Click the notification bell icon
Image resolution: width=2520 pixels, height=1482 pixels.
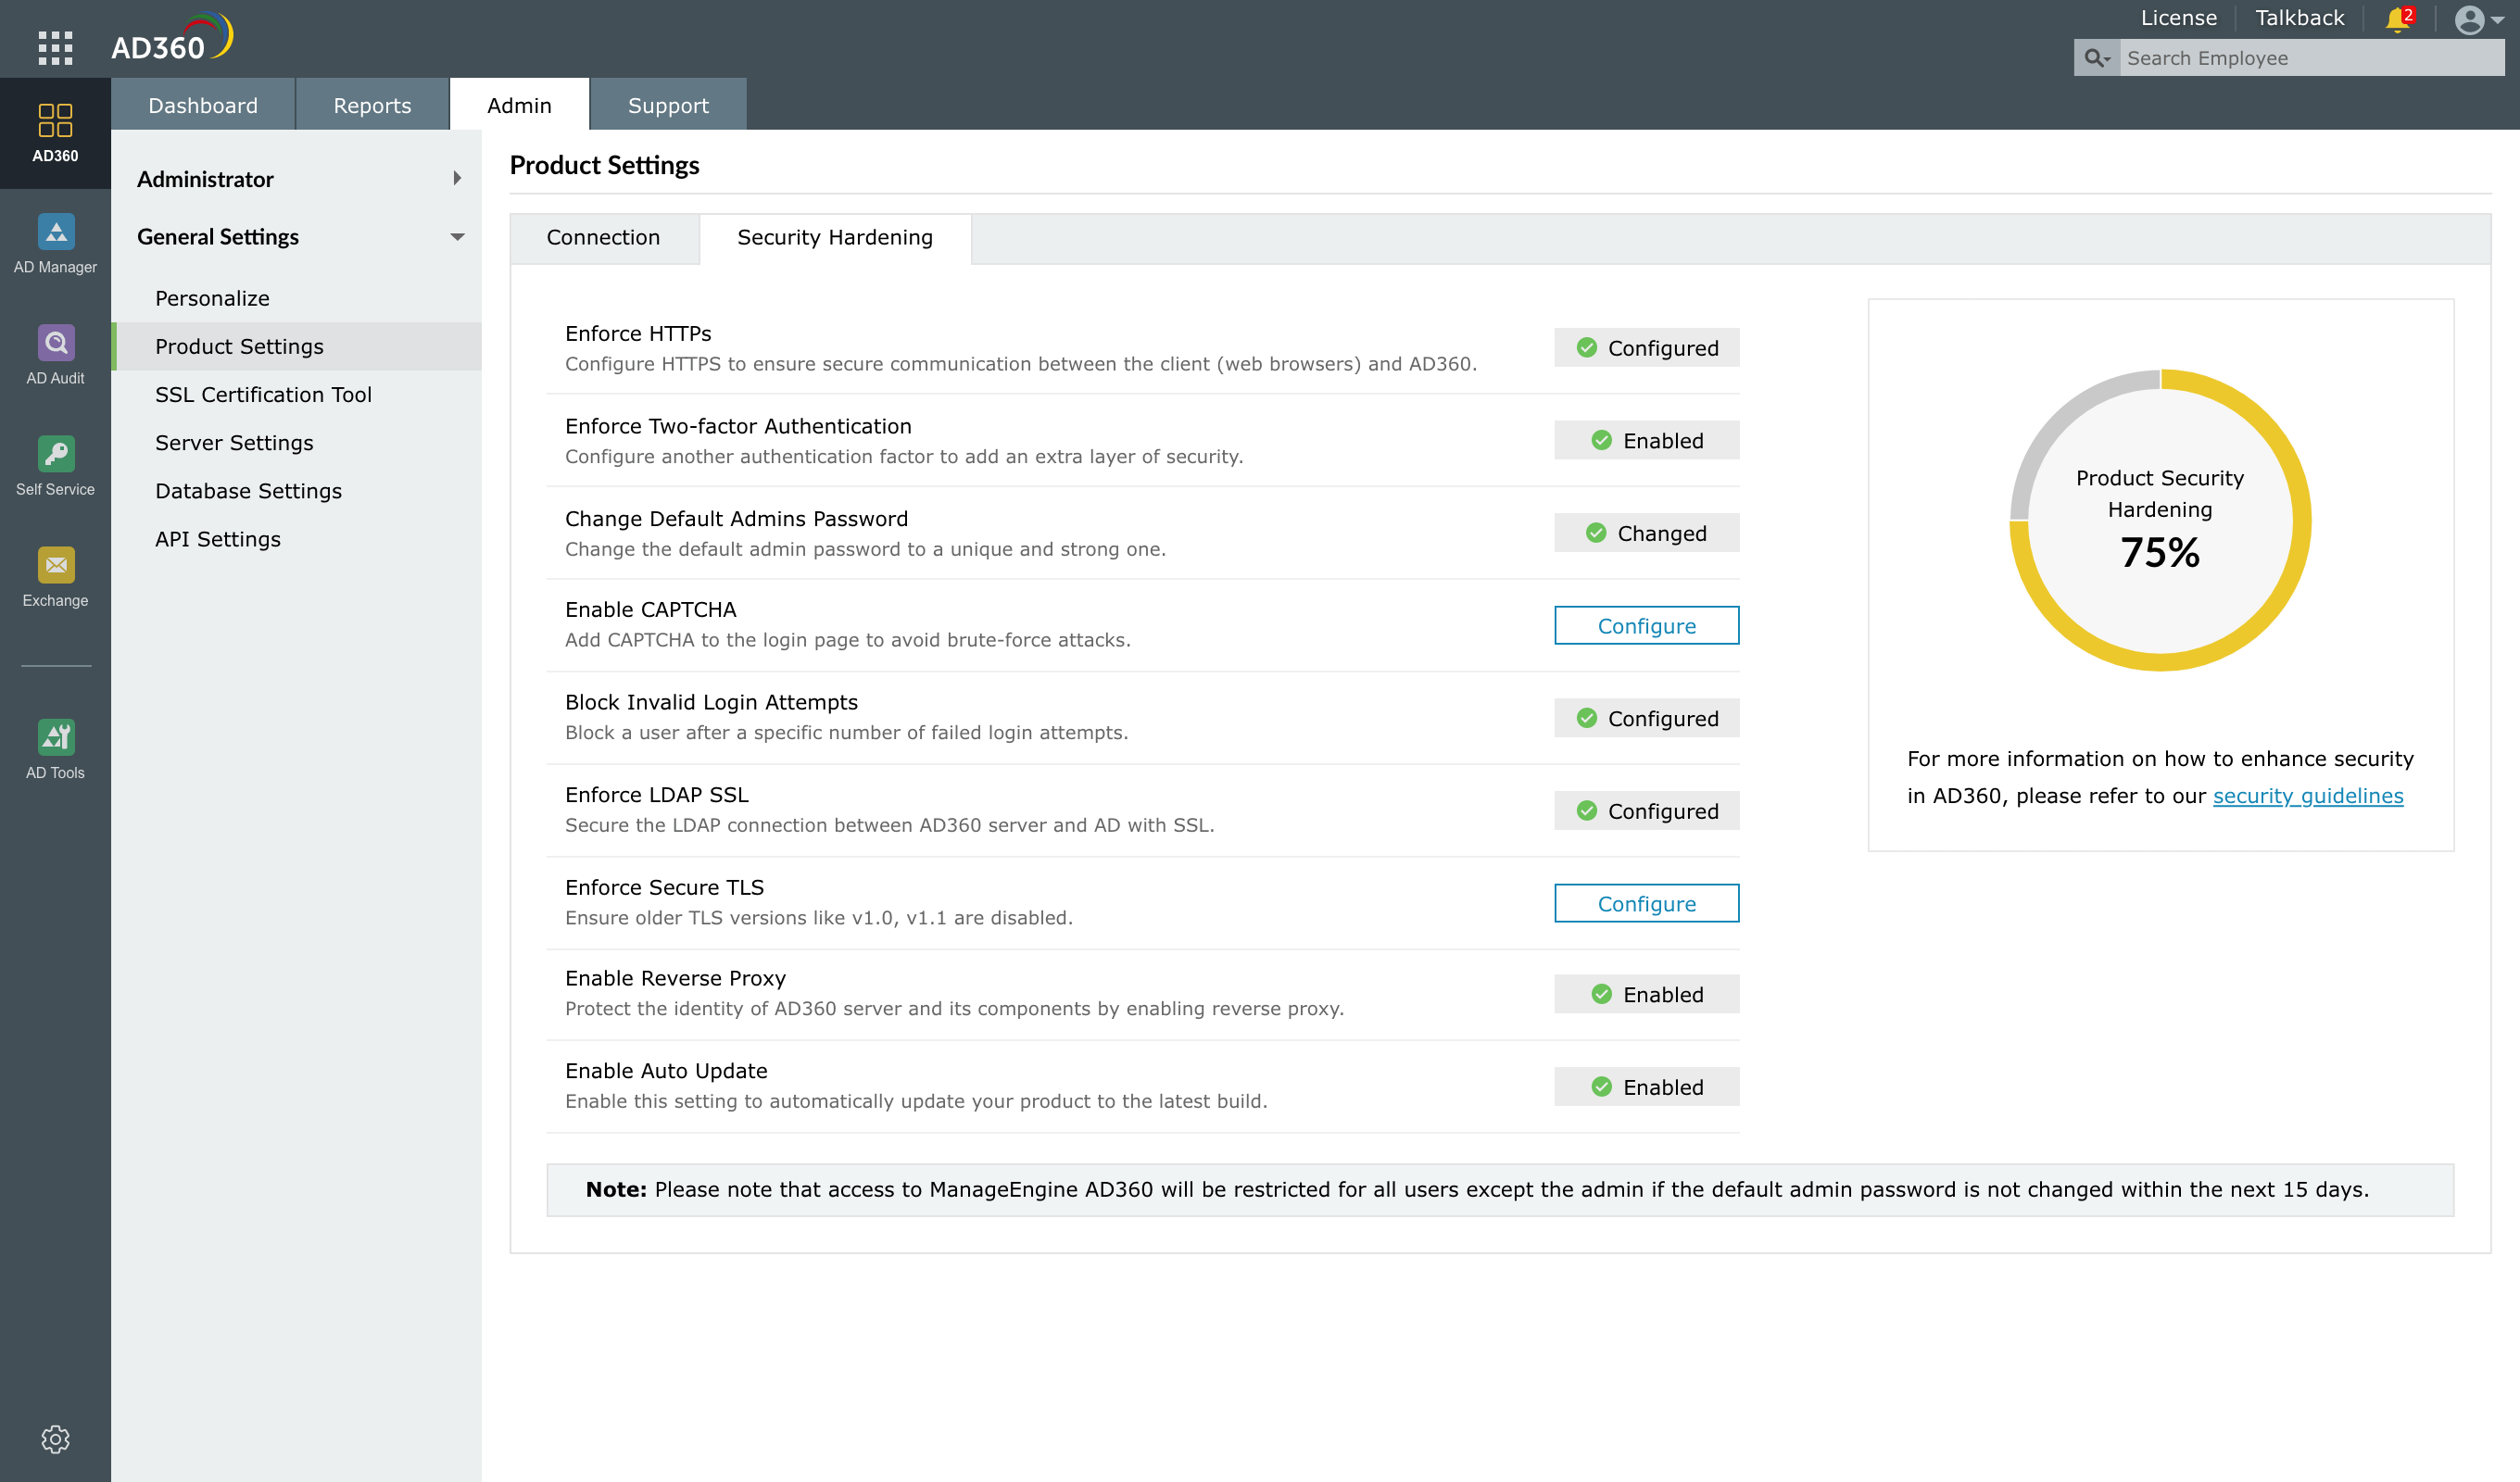pyautogui.click(x=2396, y=19)
